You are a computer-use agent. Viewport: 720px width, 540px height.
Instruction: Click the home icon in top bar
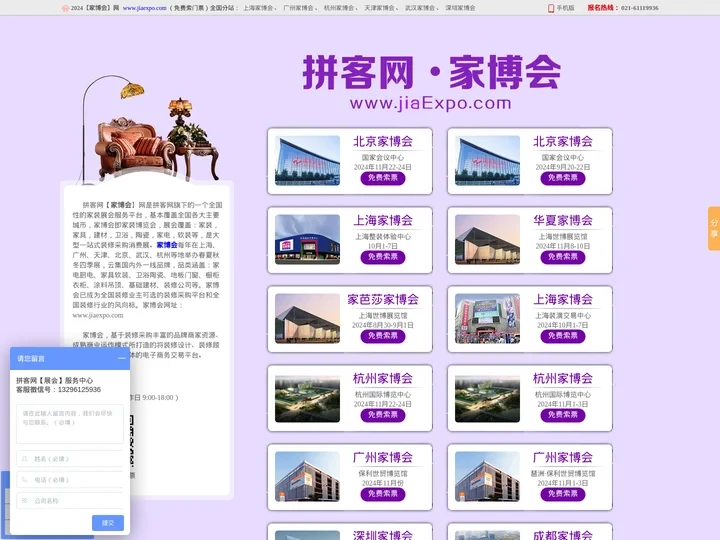coord(65,8)
